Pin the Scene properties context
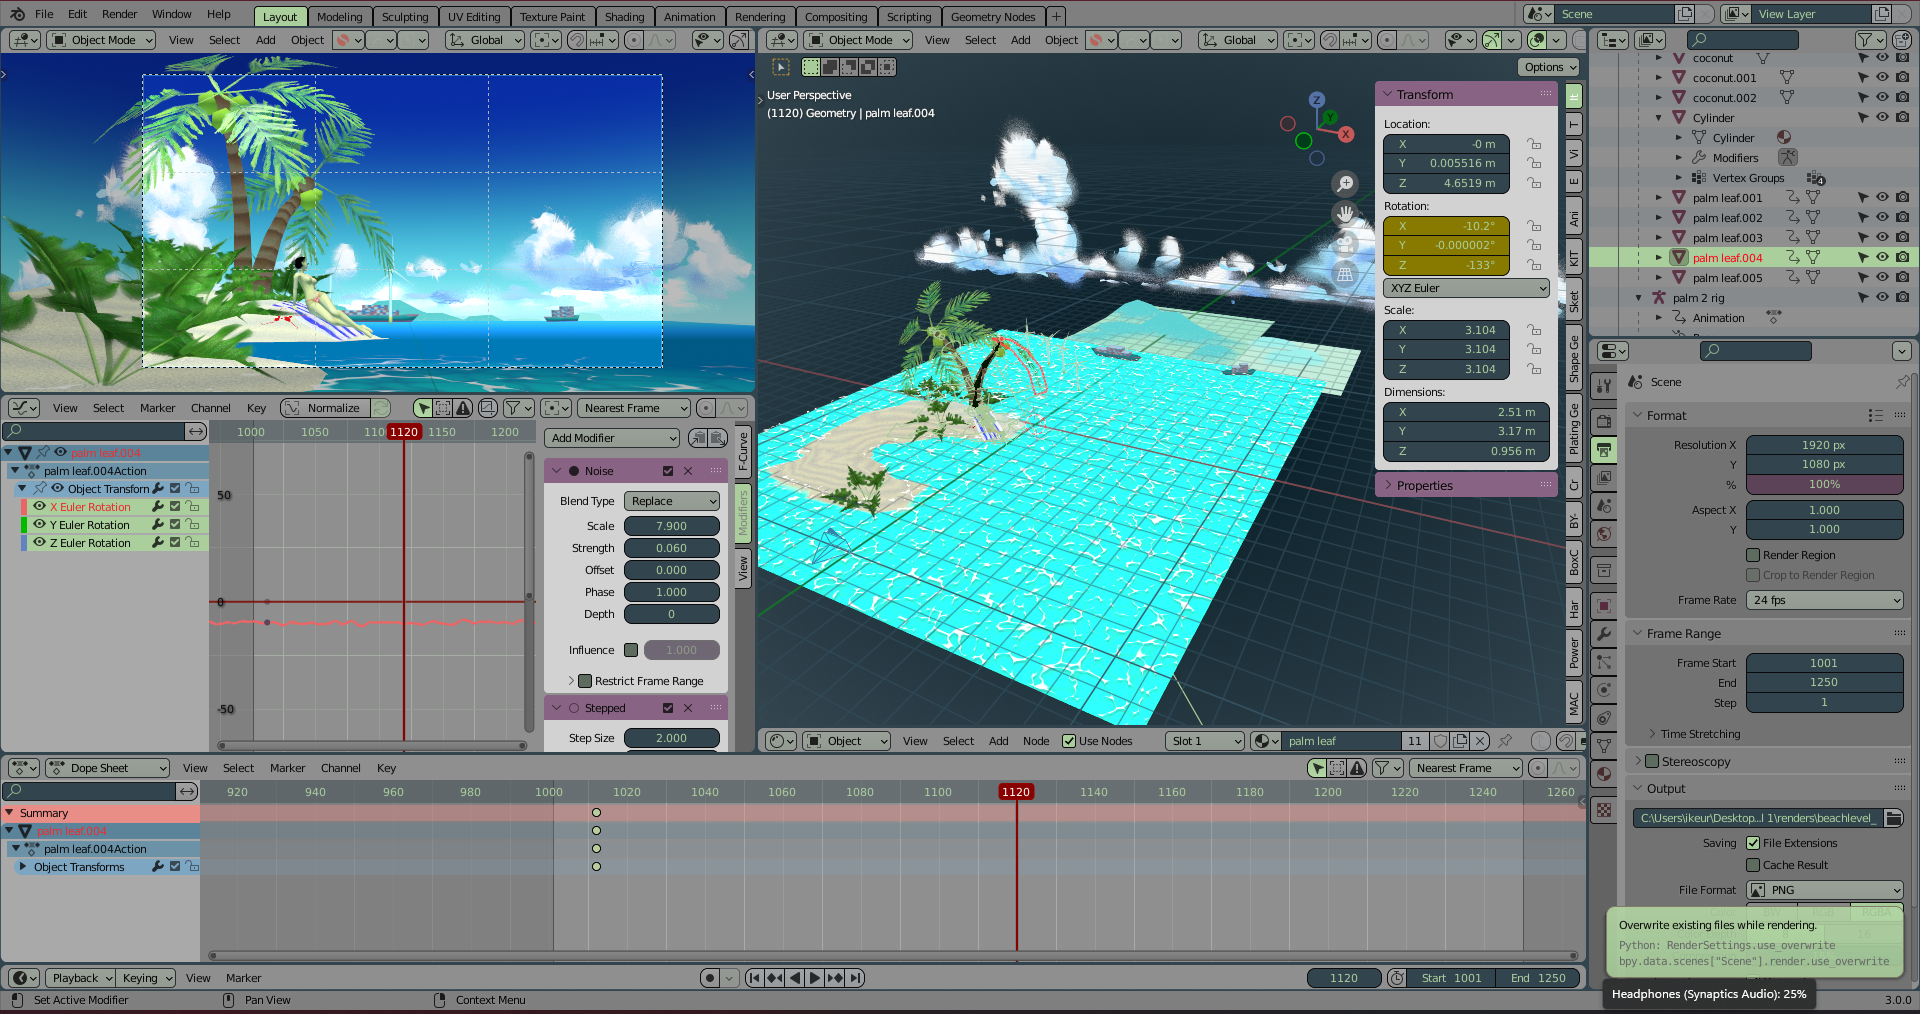The image size is (1920, 1014). (1901, 382)
